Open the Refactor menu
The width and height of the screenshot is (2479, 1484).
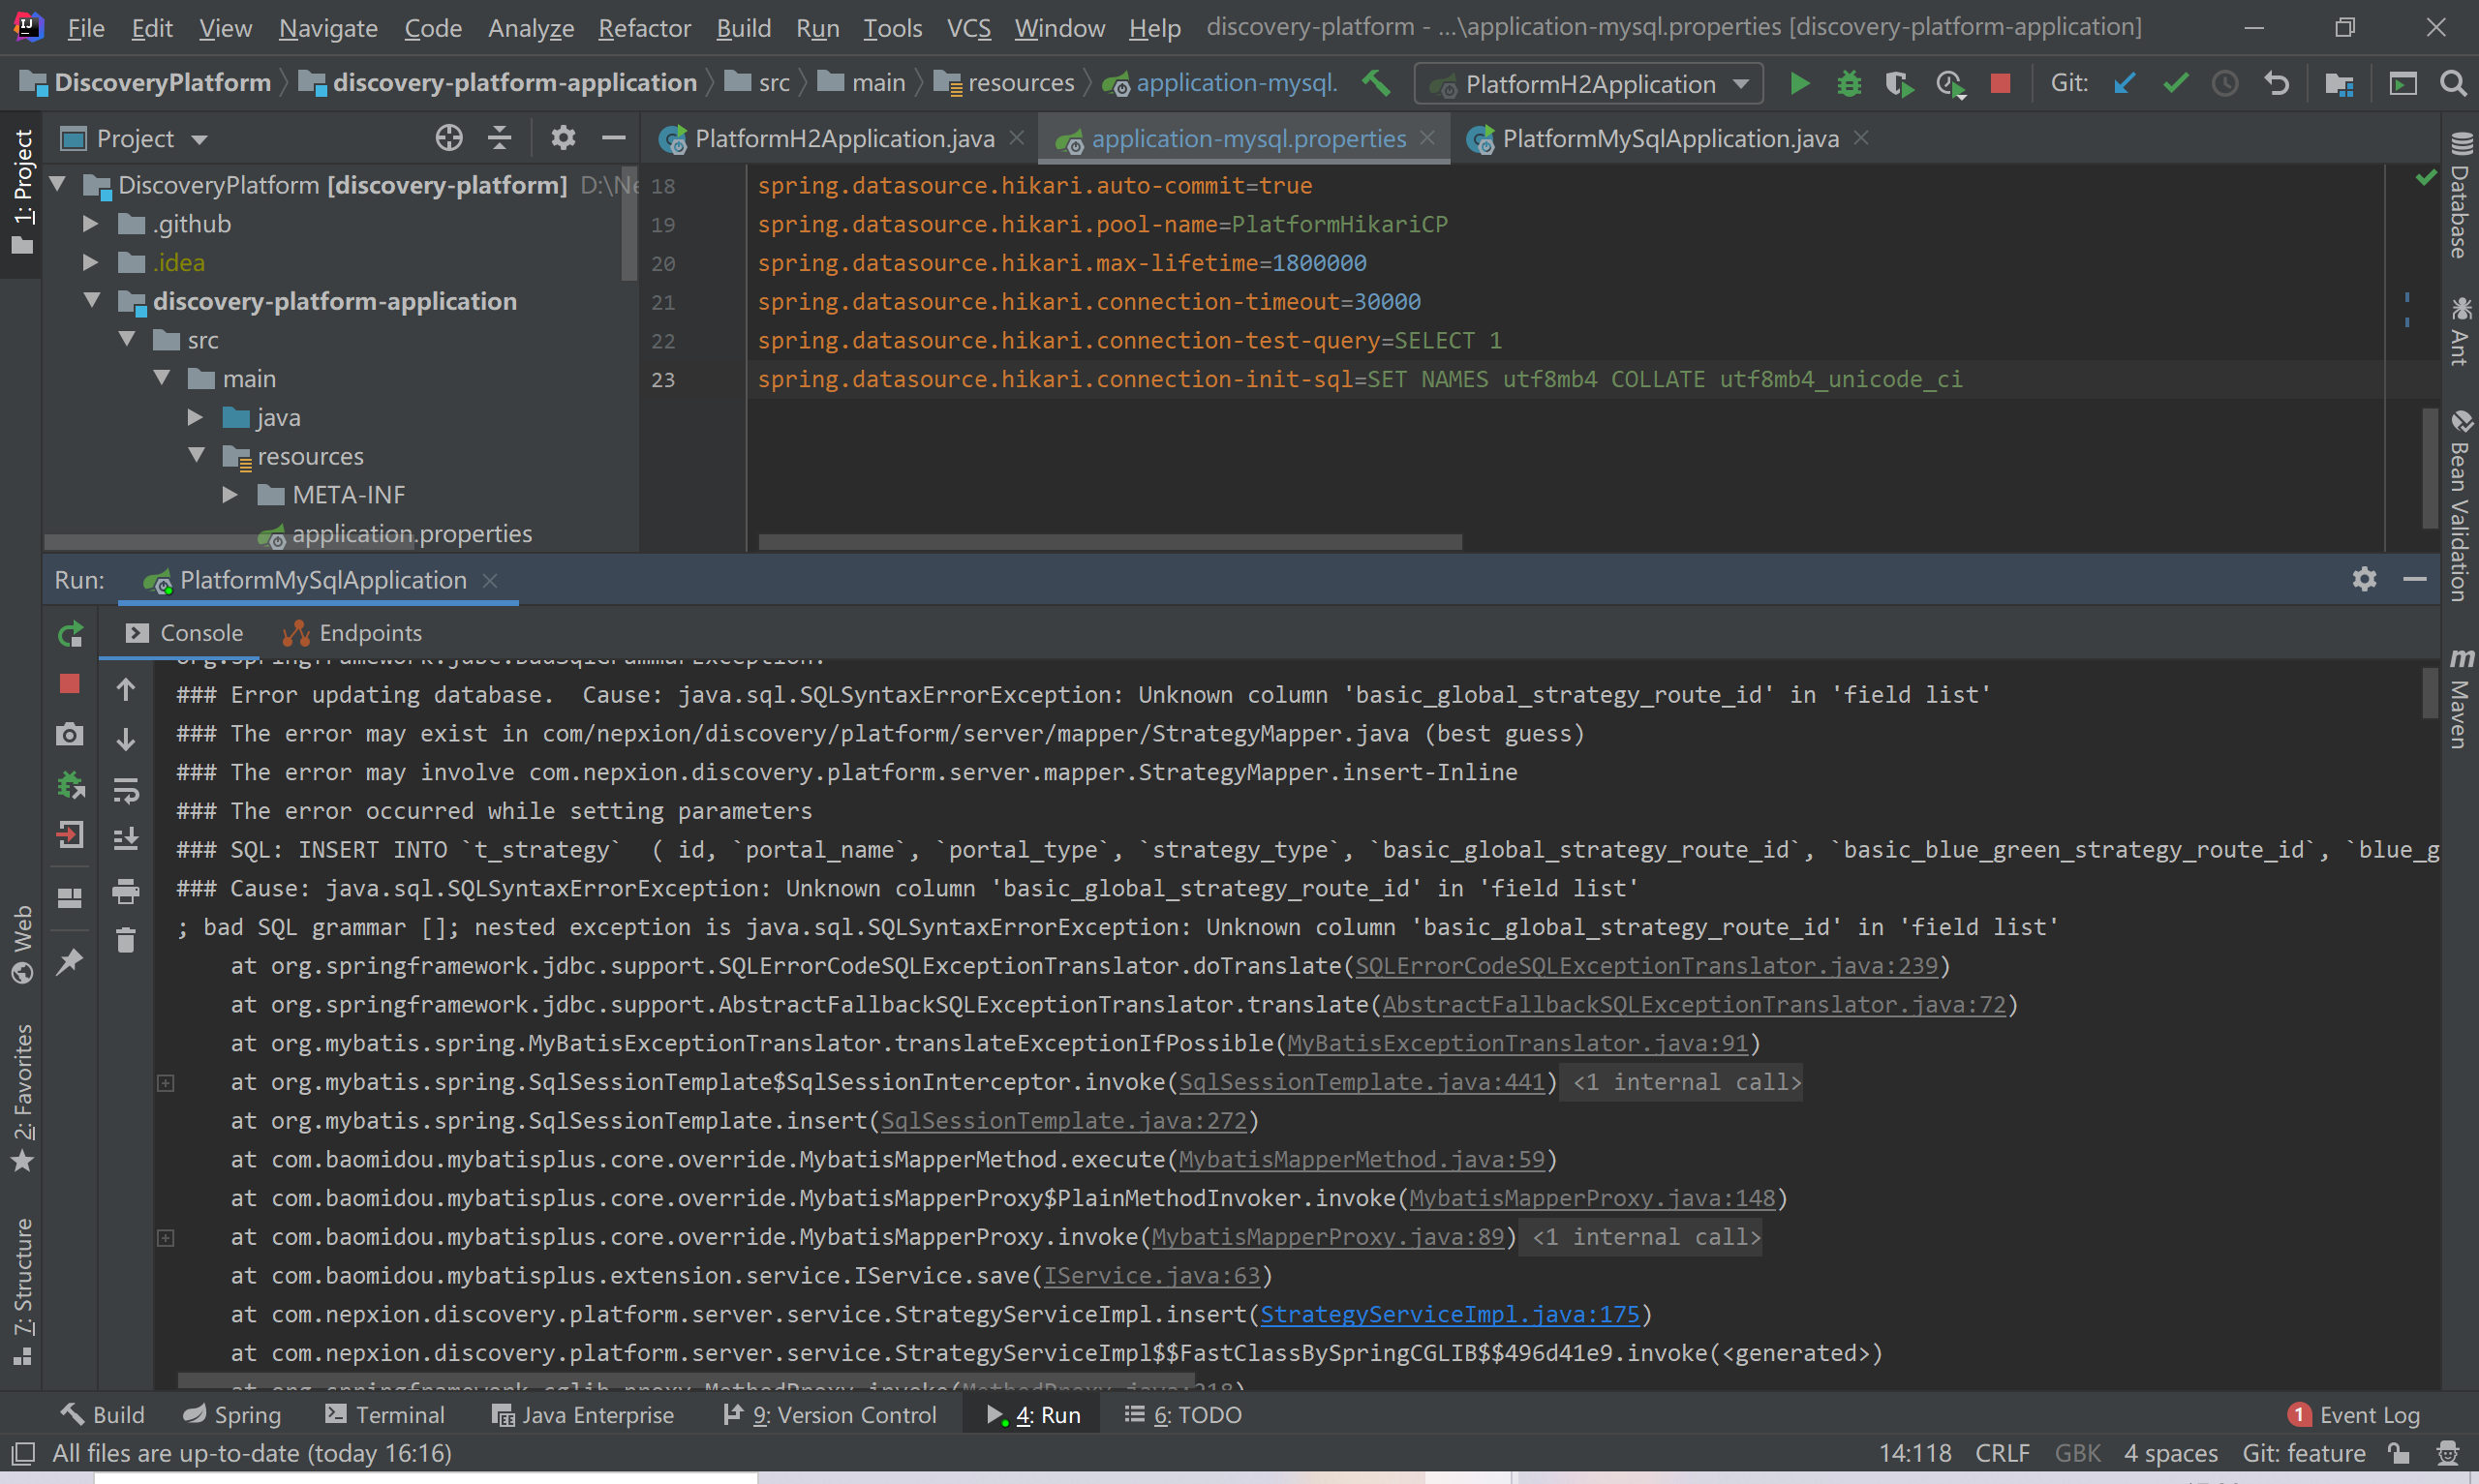coord(643,27)
